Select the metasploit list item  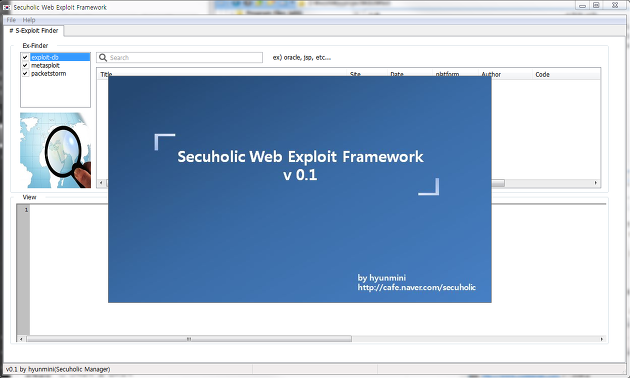point(45,65)
